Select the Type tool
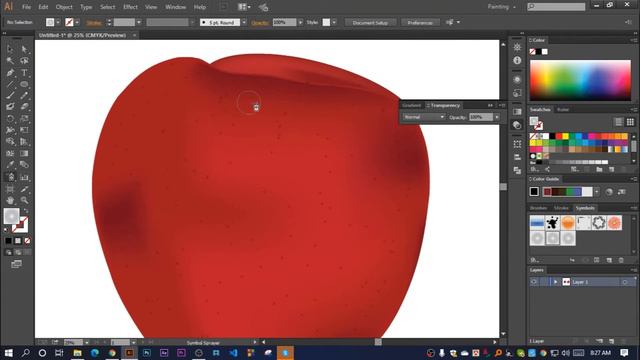640x360 pixels. click(x=24, y=73)
